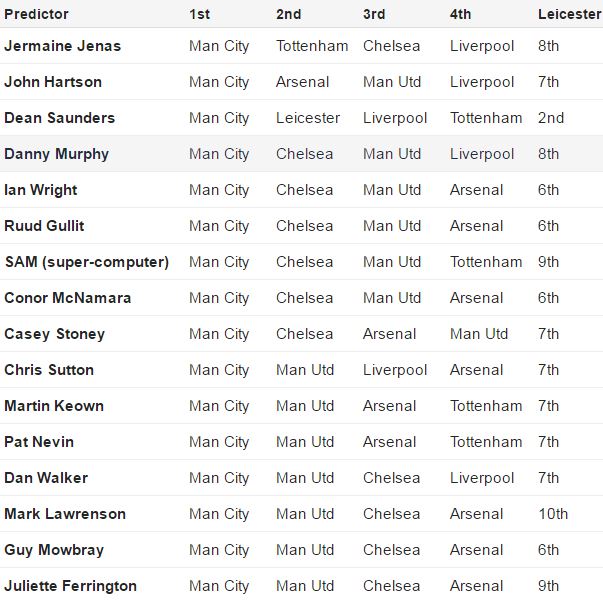Select the Dean Saunders row name
Image resolution: width=603 pixels, height=602 pixels.
(x=59, y=118)
